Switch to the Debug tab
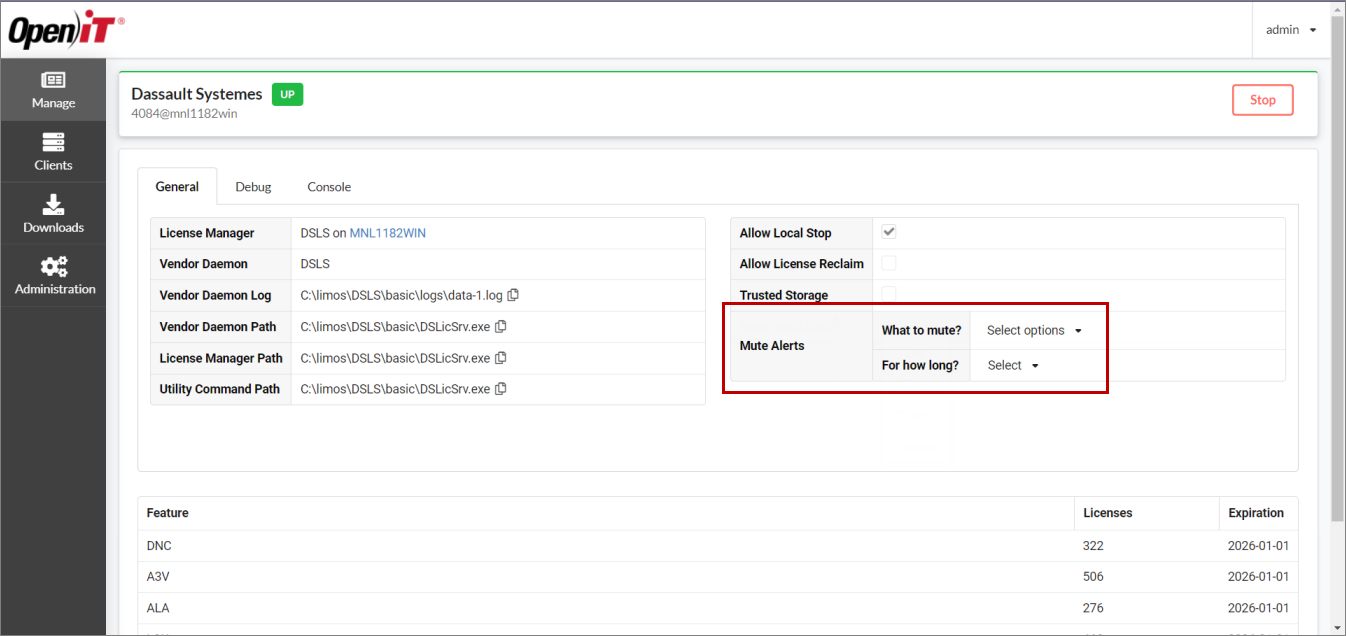This screenshot has height=636, width=1346. [x=253, y=187]
